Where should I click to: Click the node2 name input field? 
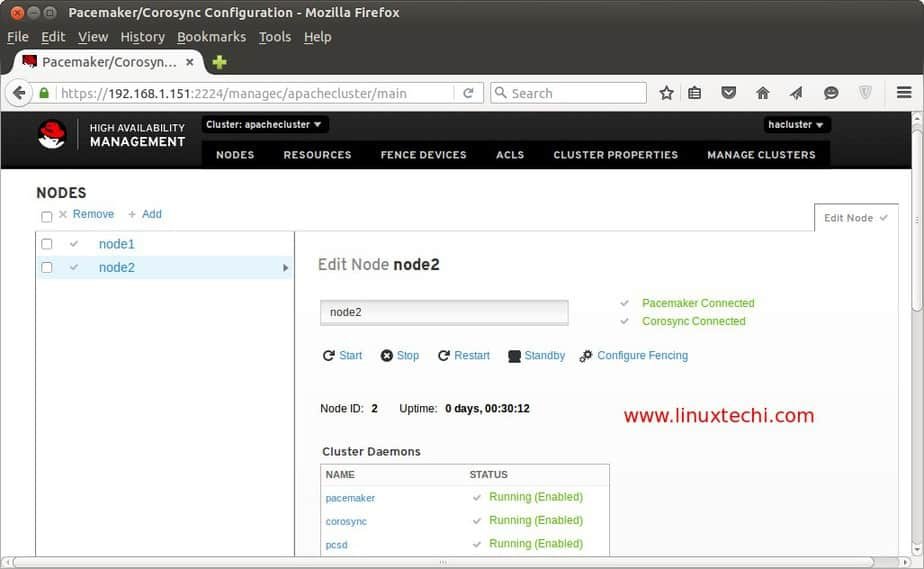coord(444,312)
